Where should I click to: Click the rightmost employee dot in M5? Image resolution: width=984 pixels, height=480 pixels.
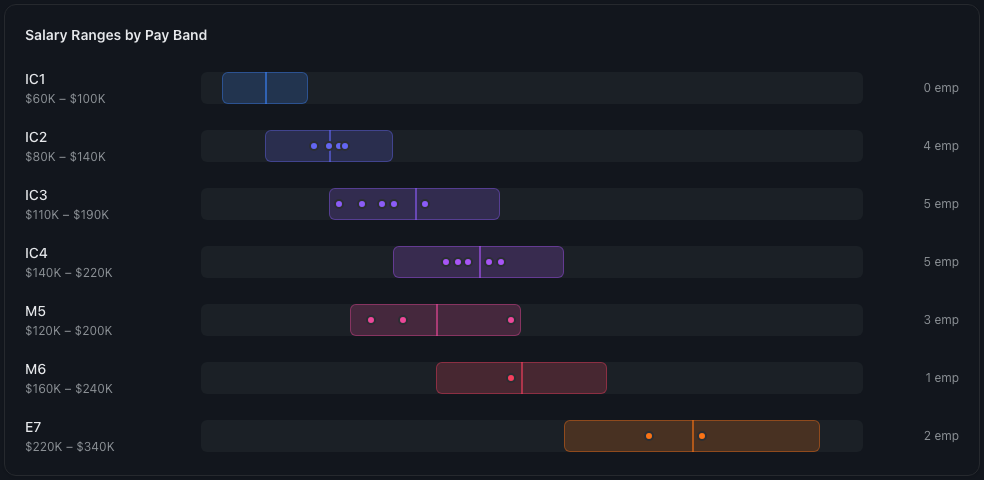[511, 320]
